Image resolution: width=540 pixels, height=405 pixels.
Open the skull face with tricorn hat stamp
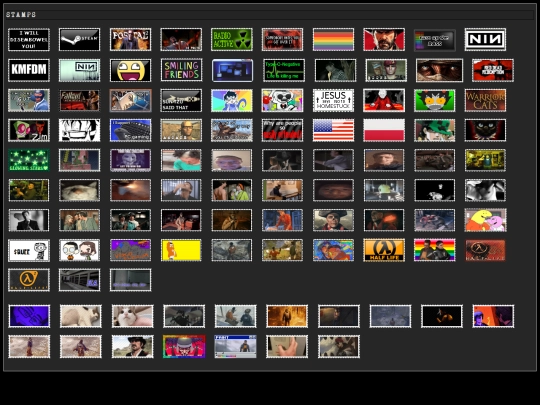[x=333, y=220]
